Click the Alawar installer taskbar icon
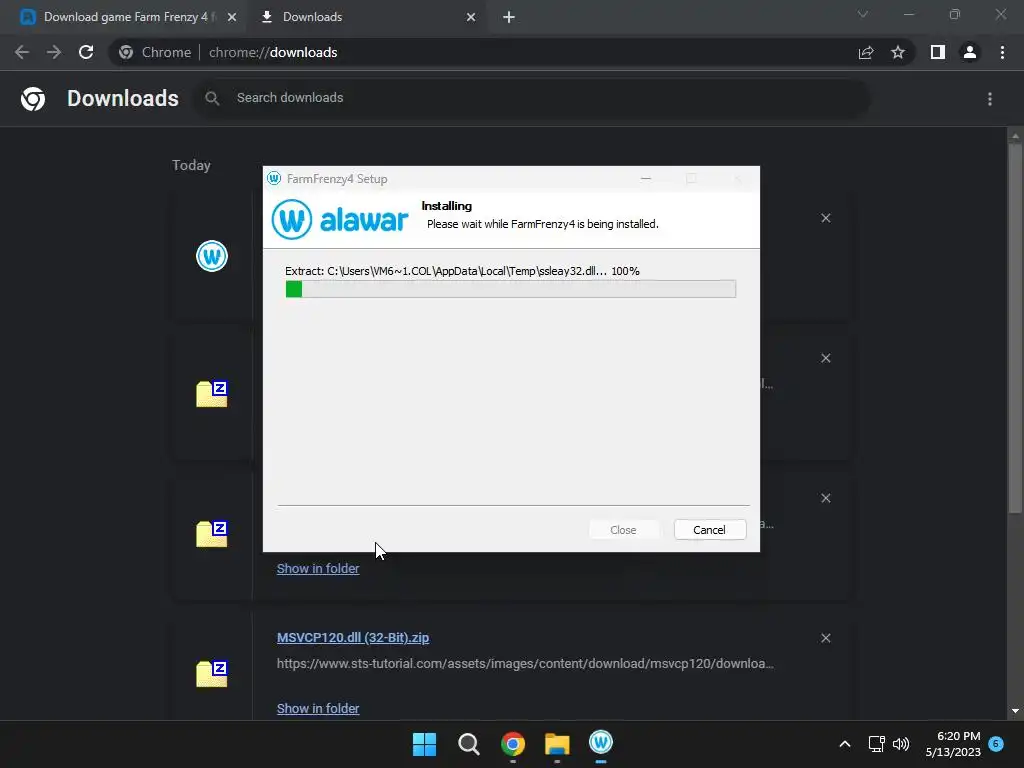The height and width of the screenshot is (768, 1024). (601, 743)
